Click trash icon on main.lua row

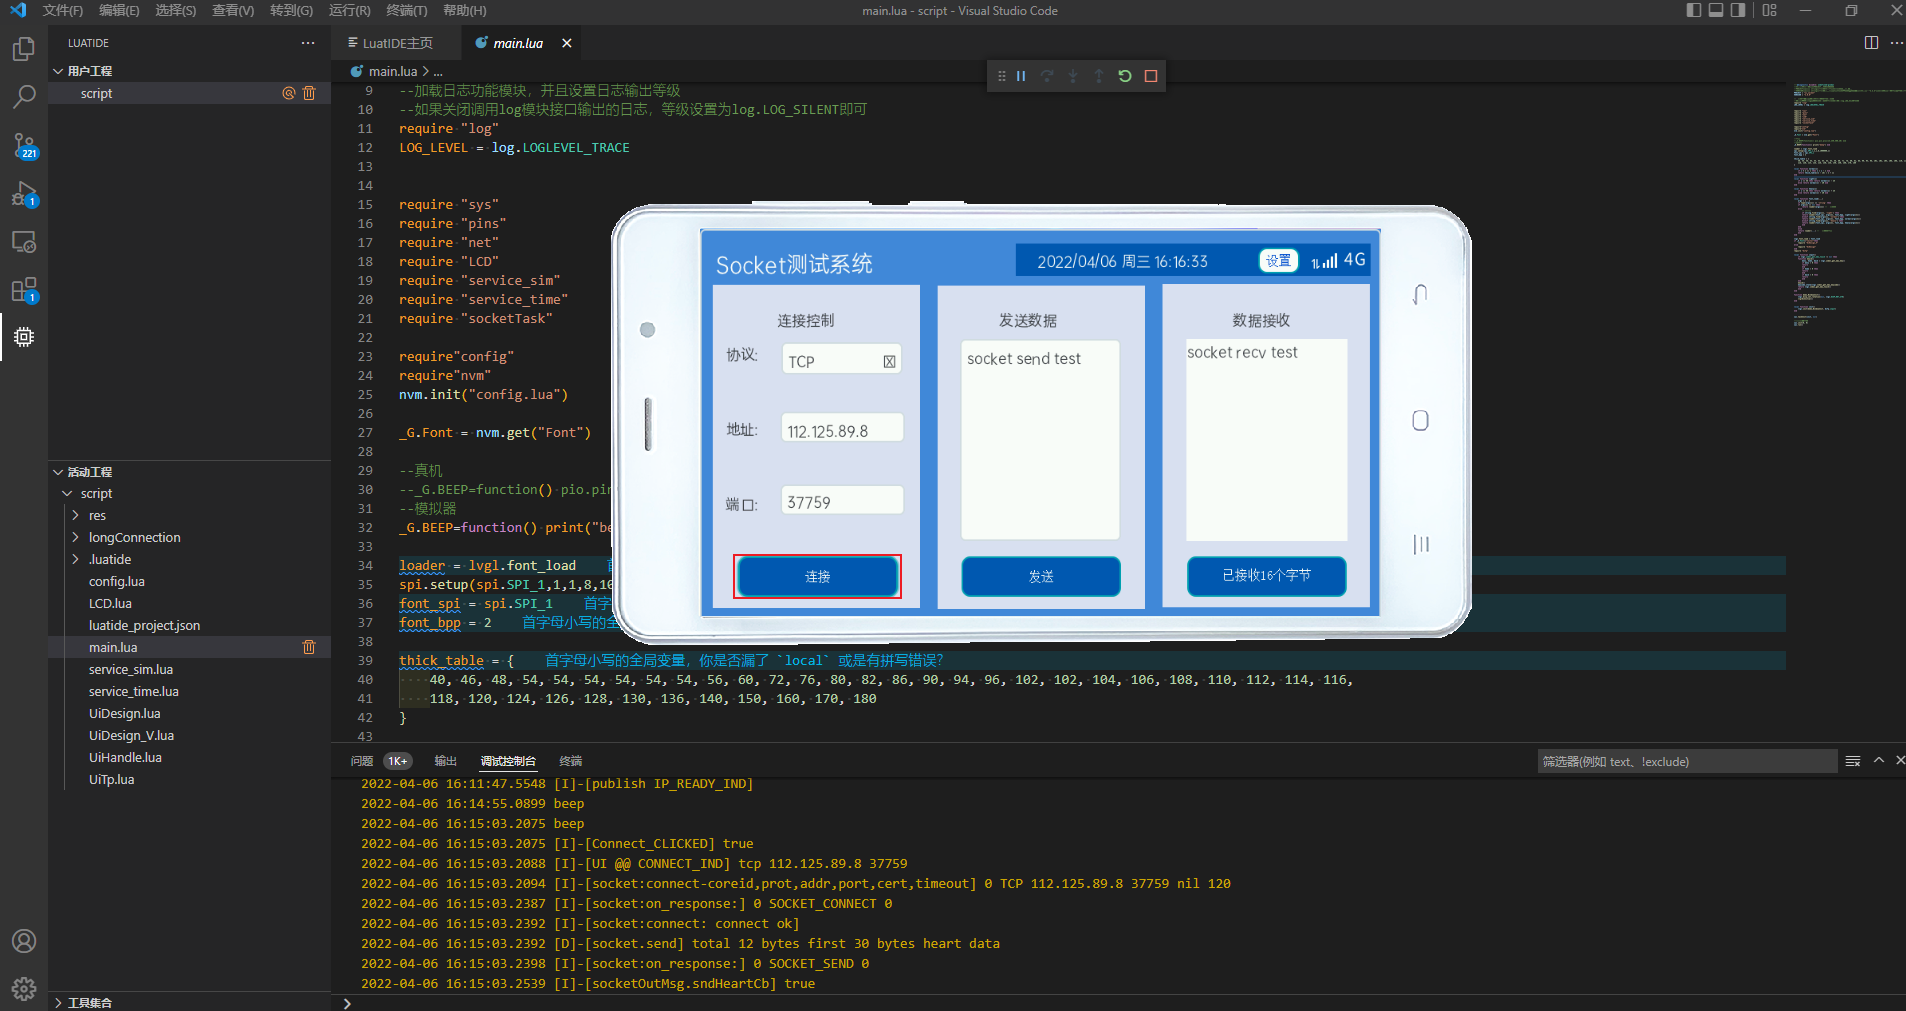309,647
